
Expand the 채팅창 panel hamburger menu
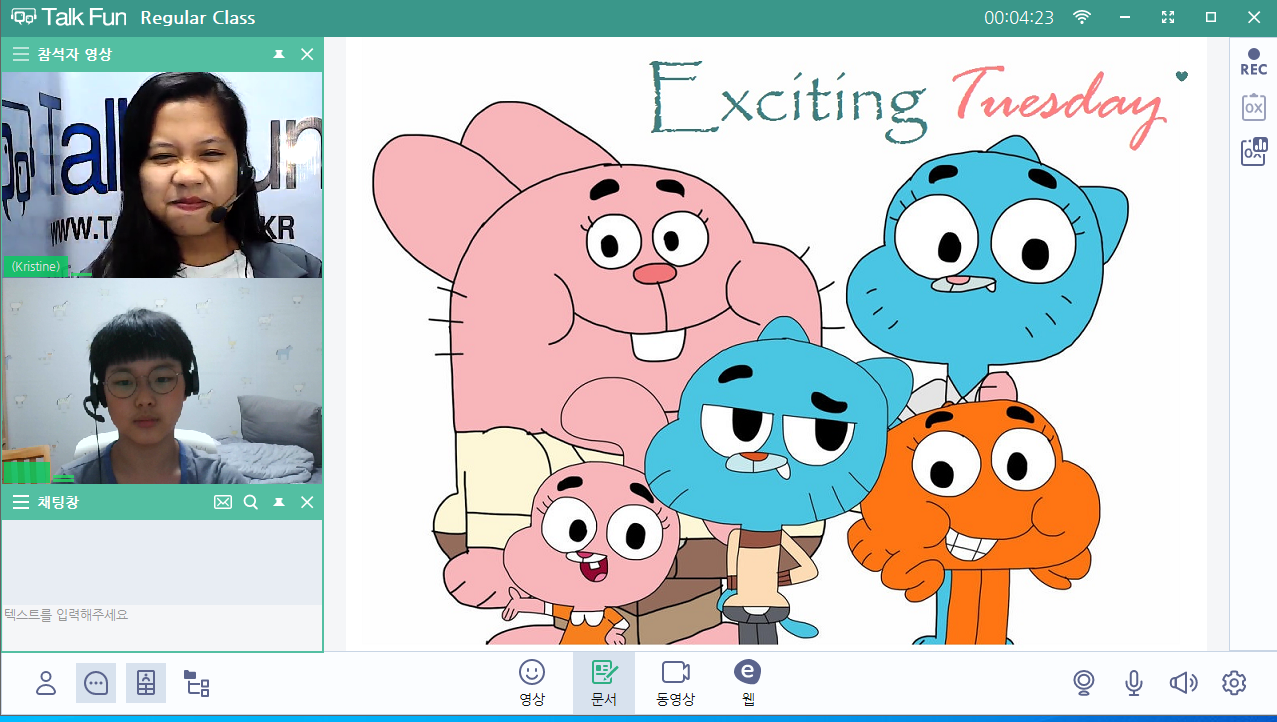pyautogui.click(x=20, y=502)
